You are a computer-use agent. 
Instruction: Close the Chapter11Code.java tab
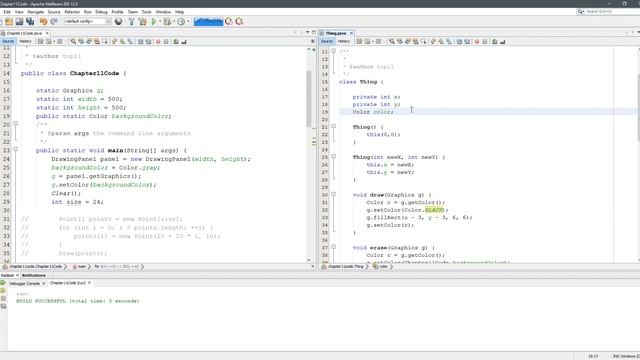point(47,33)
